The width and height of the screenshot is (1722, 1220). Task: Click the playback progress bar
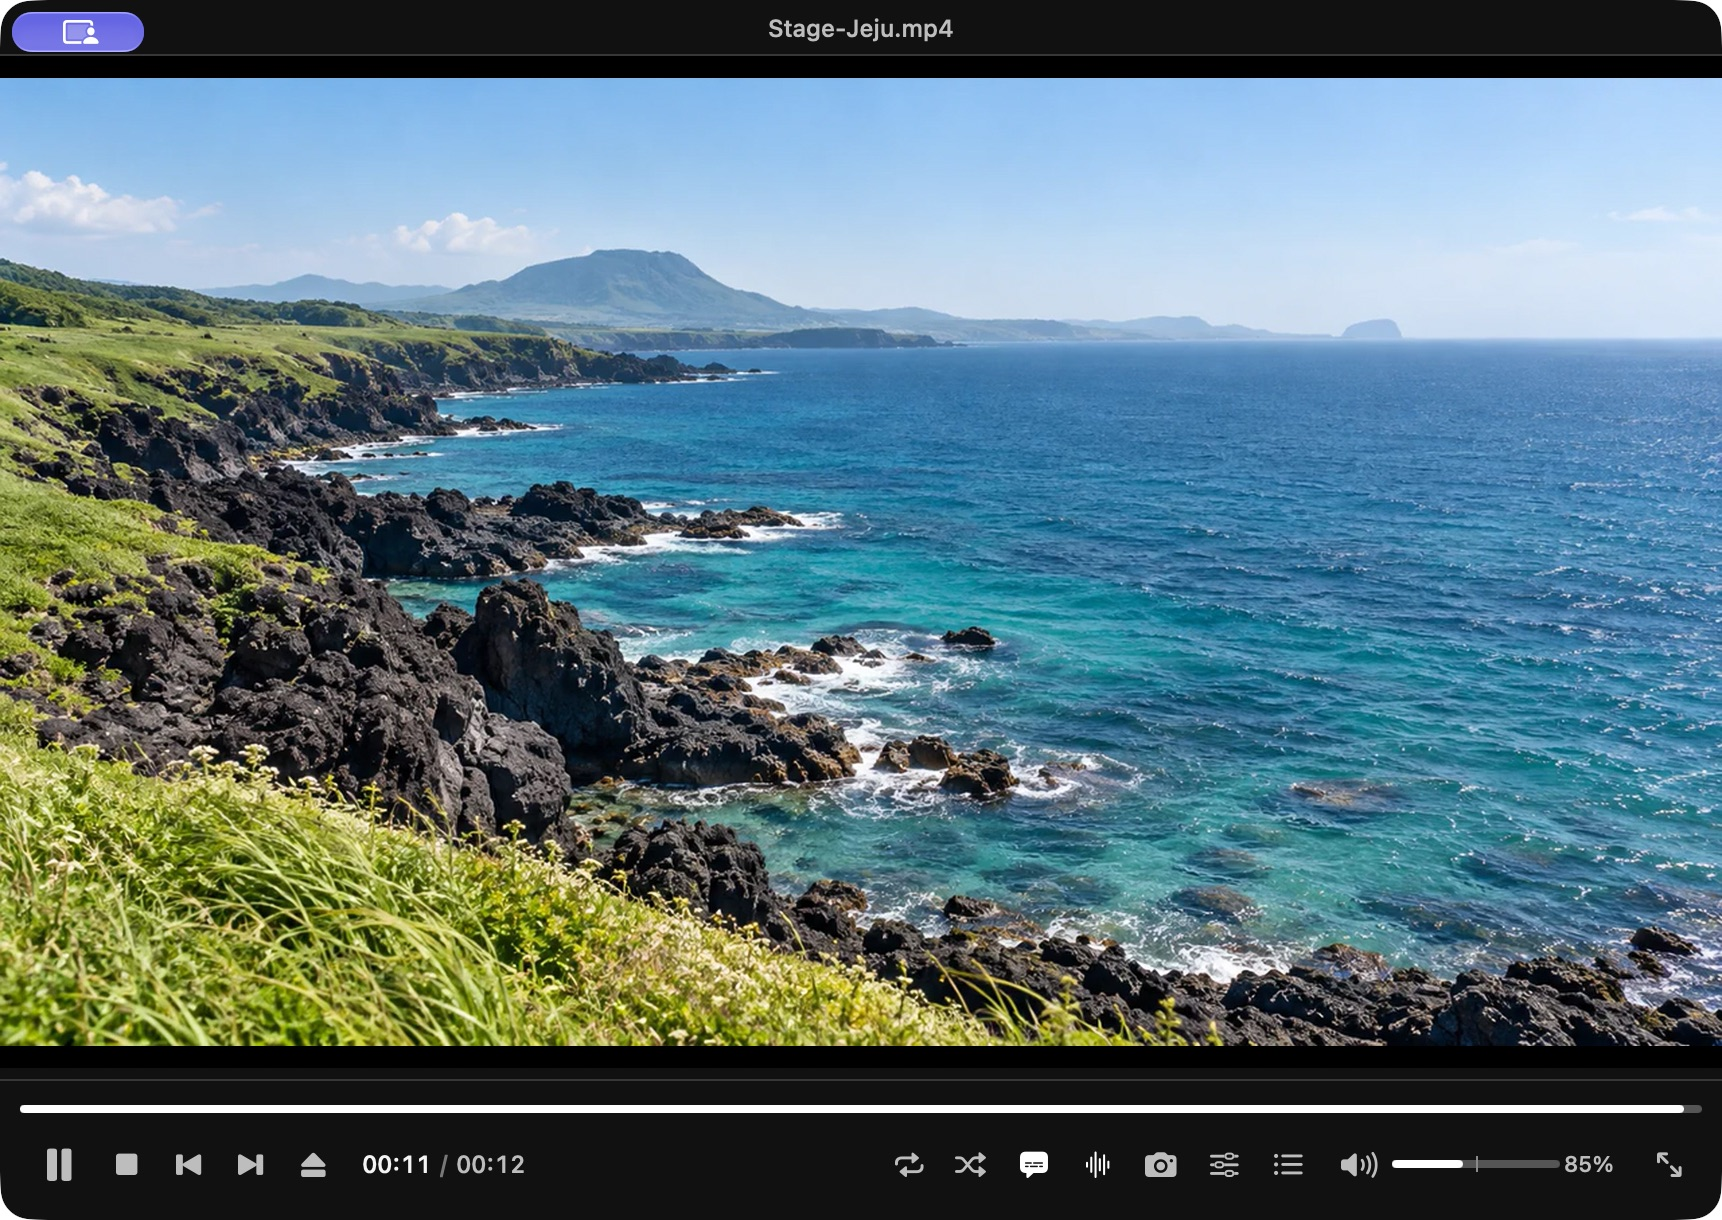point(860,1109)
